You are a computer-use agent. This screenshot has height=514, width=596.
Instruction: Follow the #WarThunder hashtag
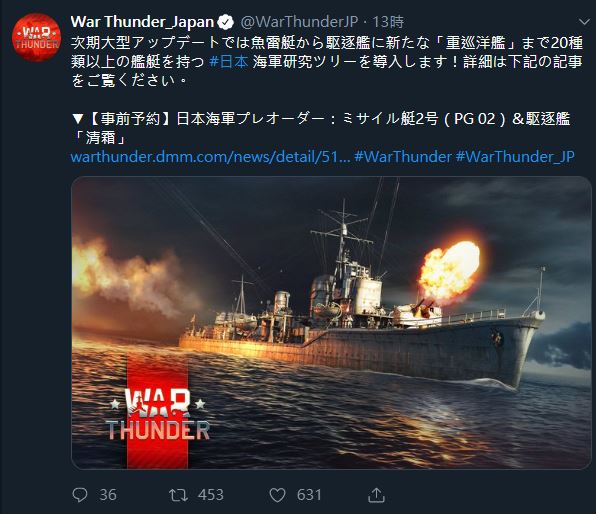coord(403,157)
